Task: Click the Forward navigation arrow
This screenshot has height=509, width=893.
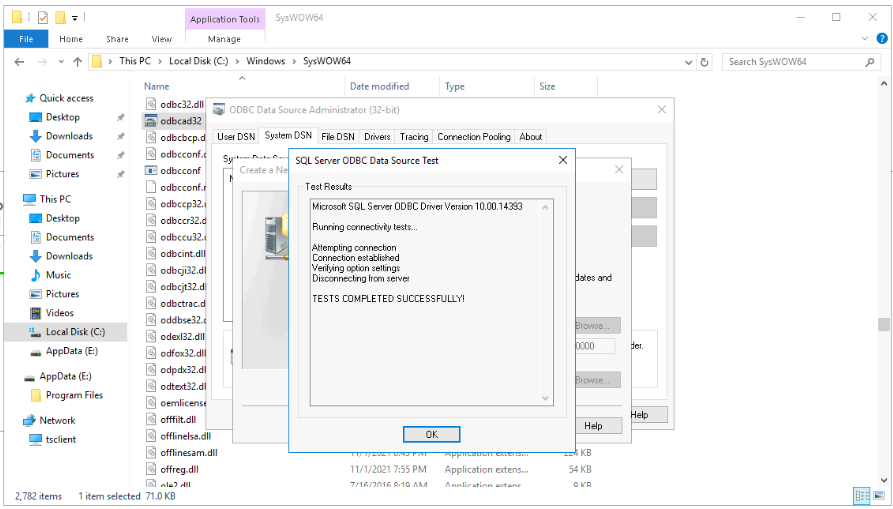Action: tap(42, 61)
